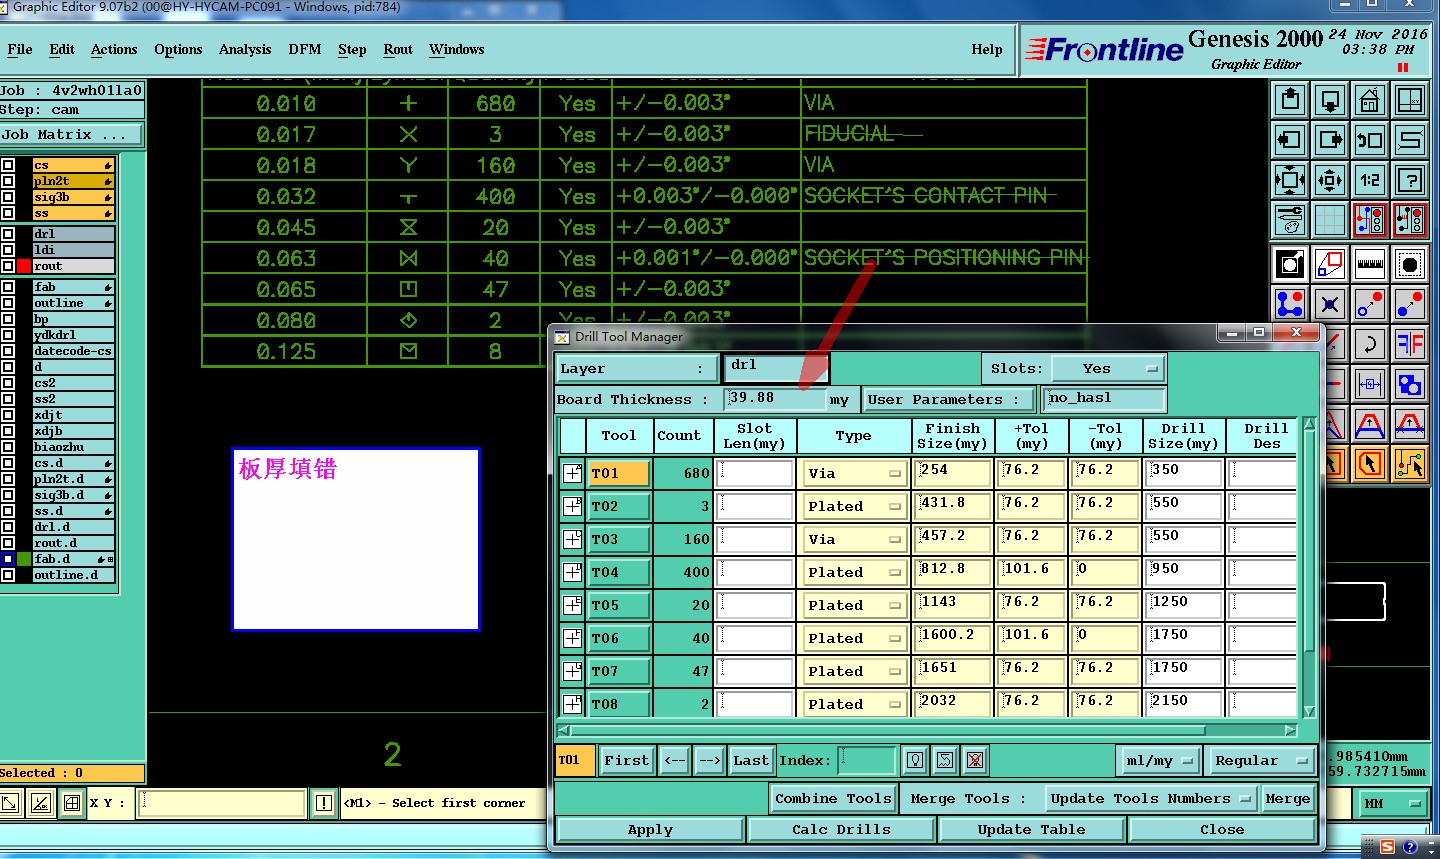Click the Calc Drills button
The width and height of the screenshot is (1440, 859).
(841, 829)
